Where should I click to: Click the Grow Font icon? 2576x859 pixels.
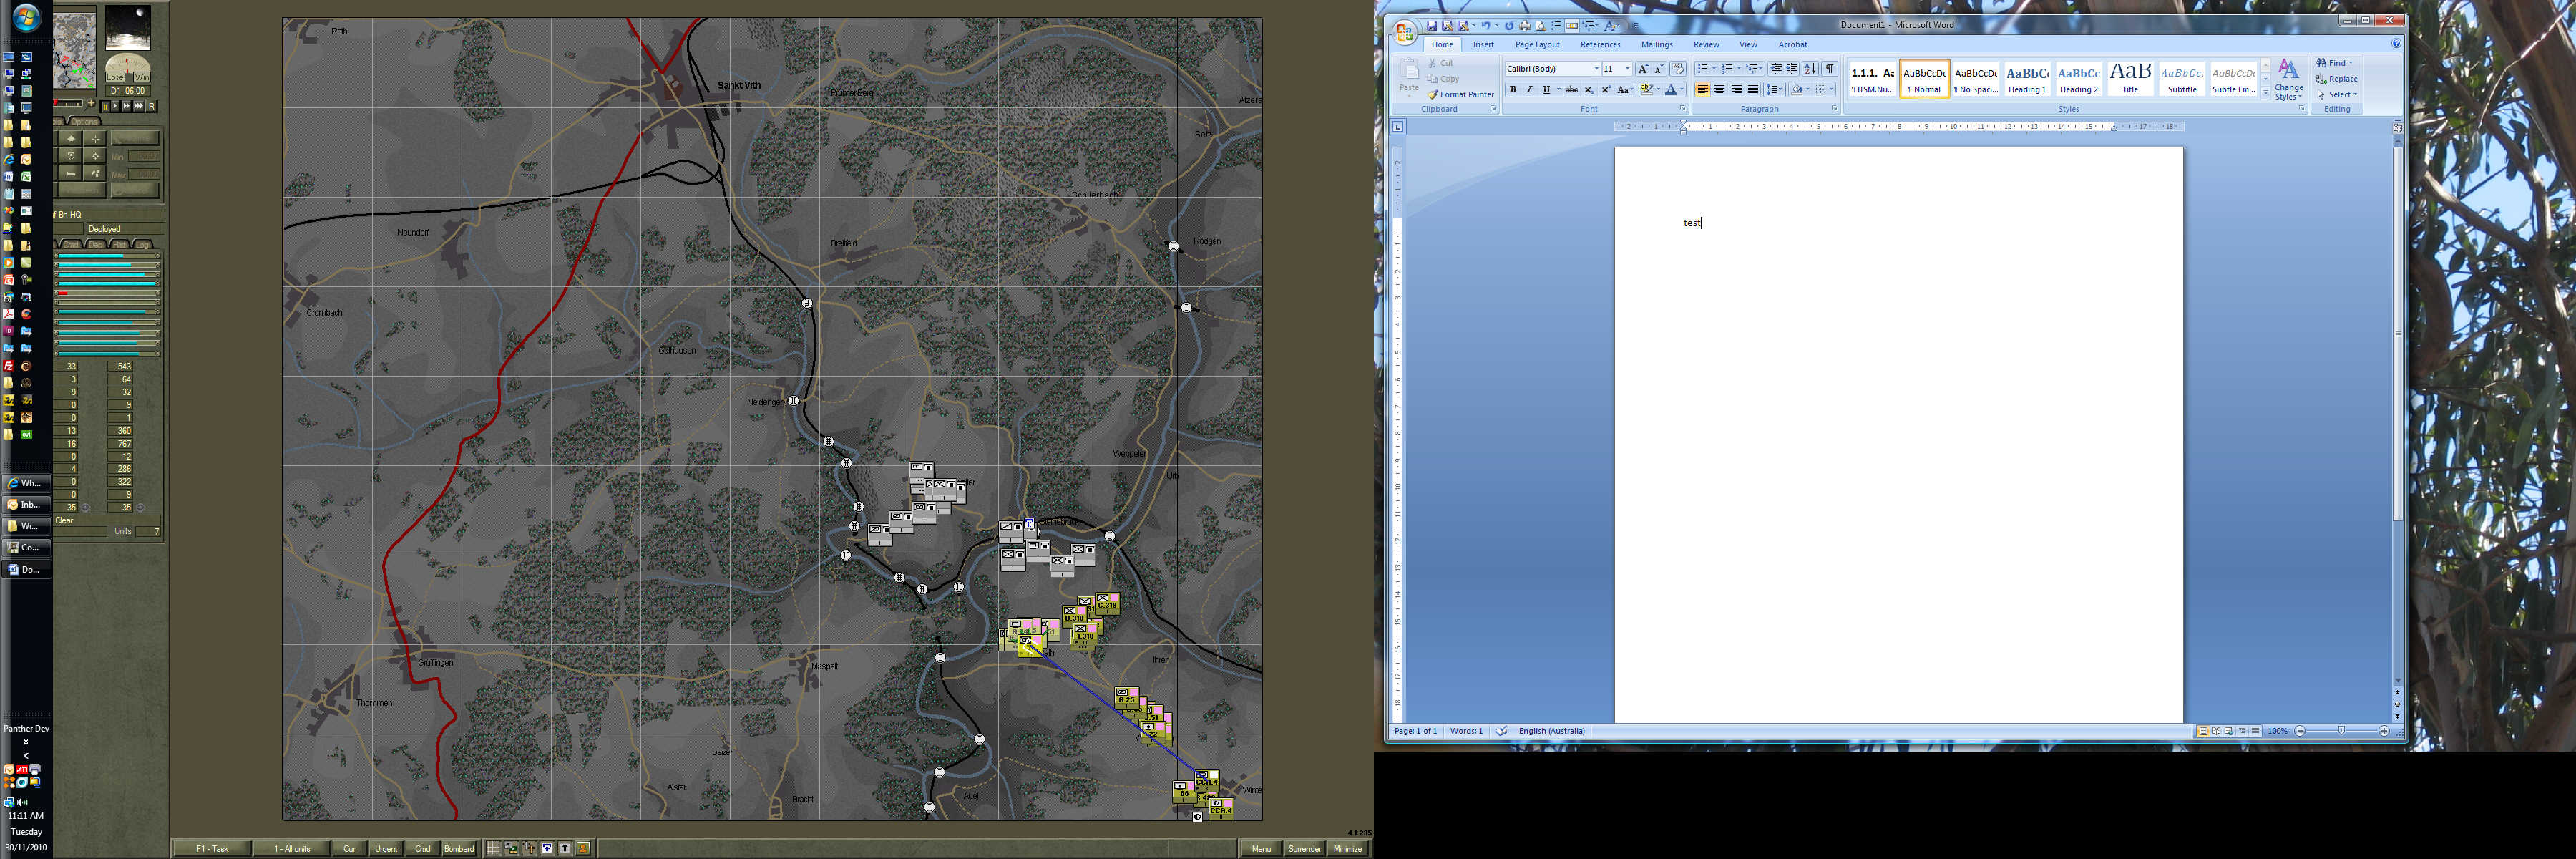pyautogui.click(x=1642, y=69)
